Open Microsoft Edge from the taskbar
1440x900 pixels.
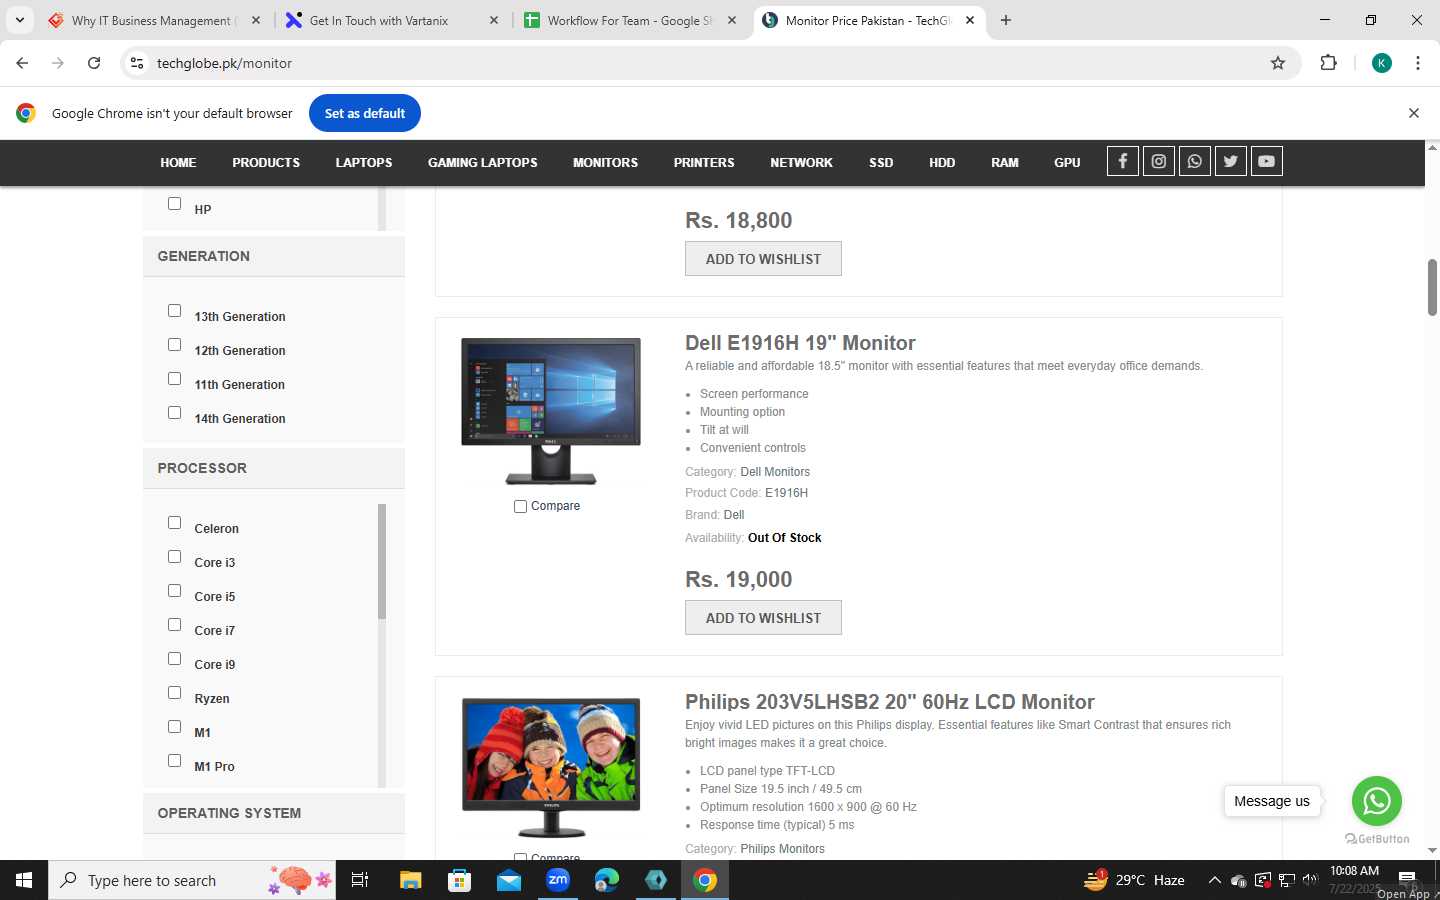(x=607, y=880)
